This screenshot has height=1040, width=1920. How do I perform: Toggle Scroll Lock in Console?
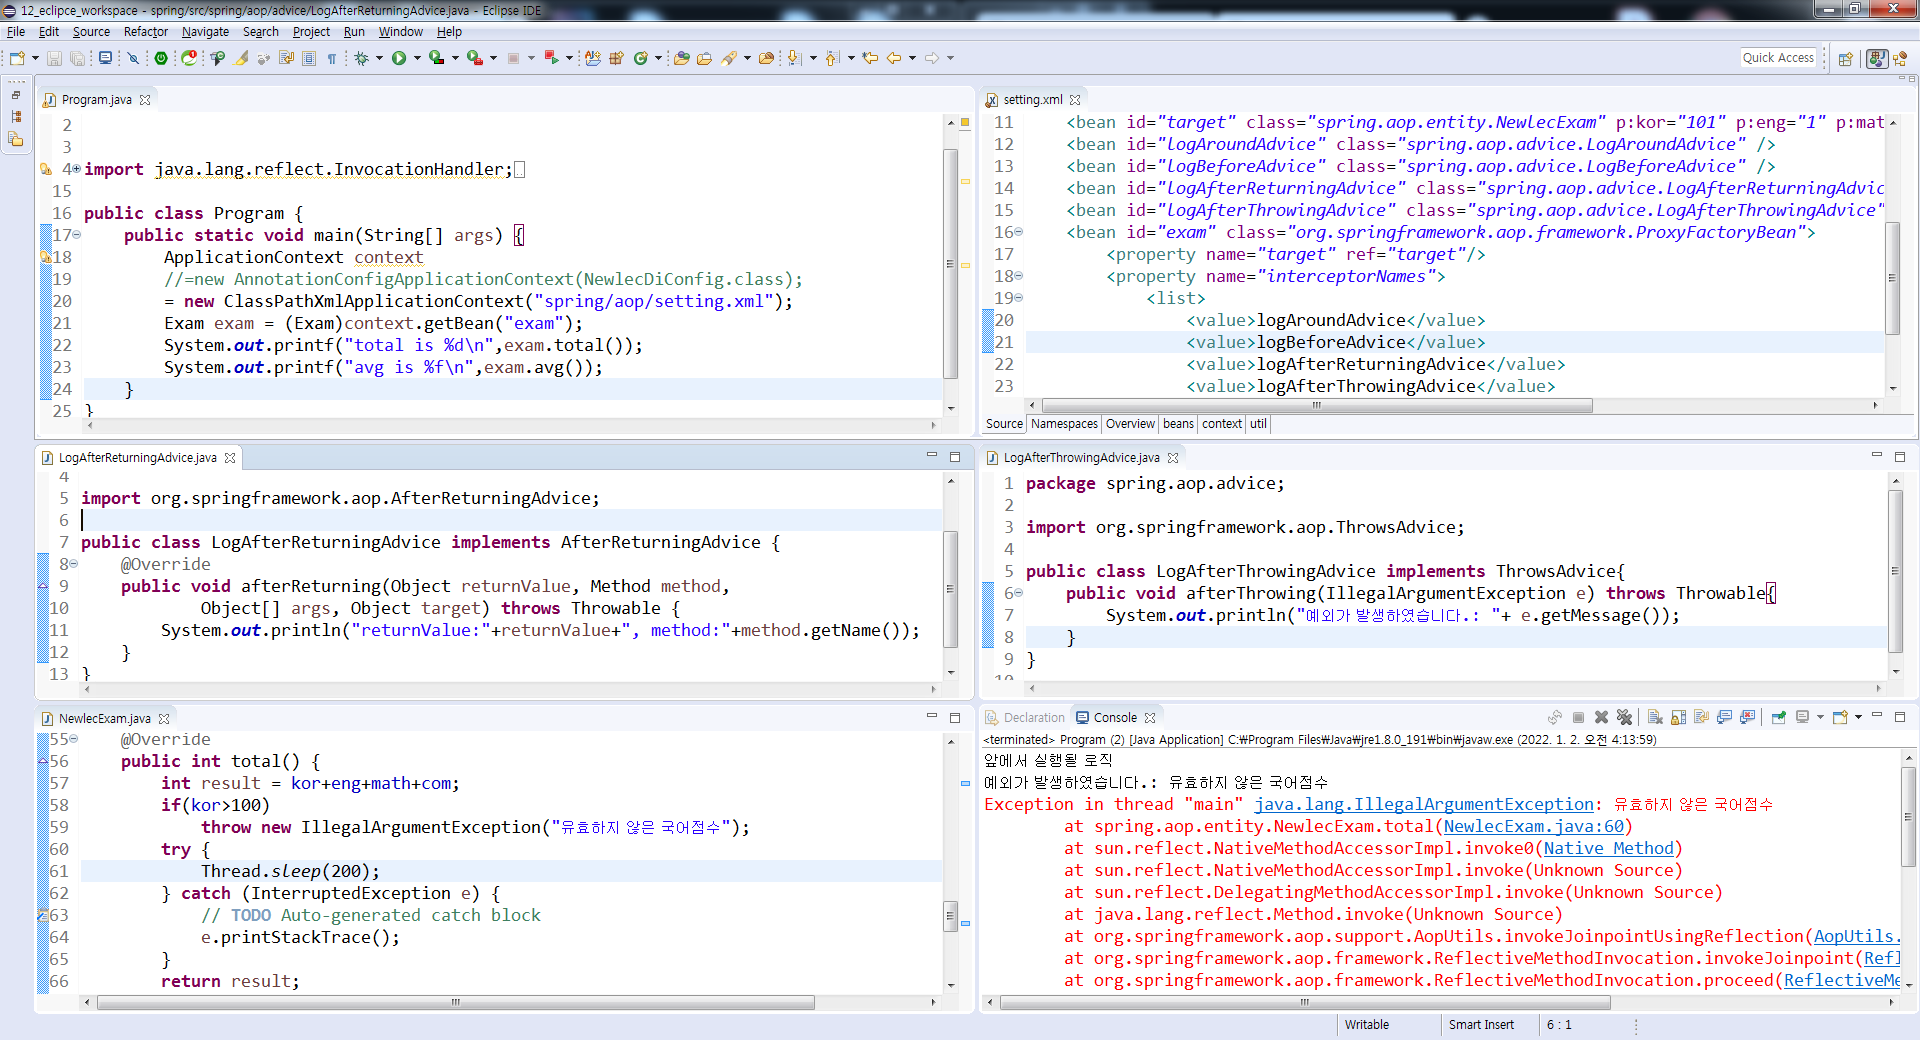pyautogui.click(x=1678, y=717)
